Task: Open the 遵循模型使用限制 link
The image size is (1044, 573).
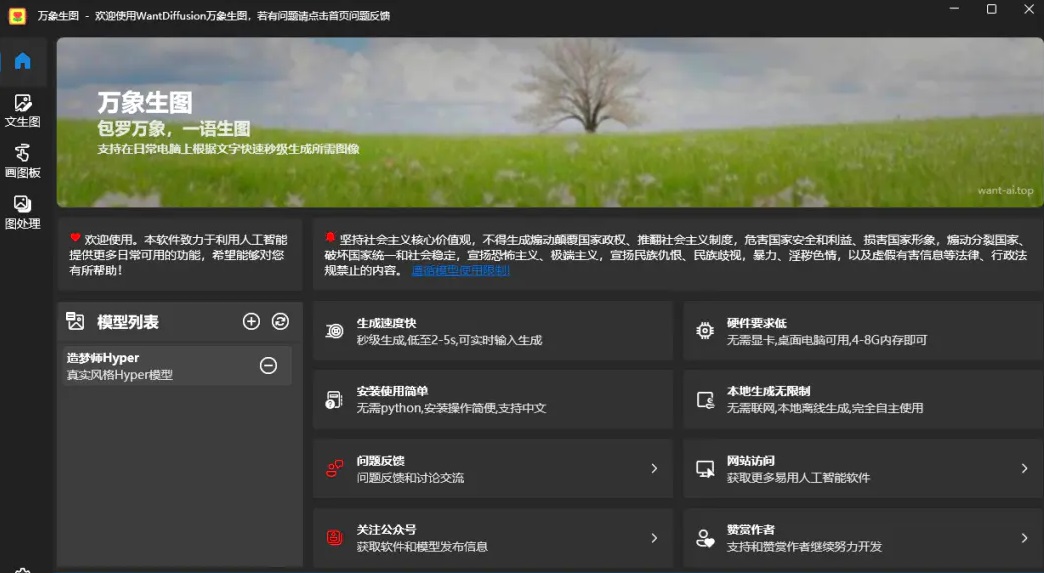Action: [460, 270]
